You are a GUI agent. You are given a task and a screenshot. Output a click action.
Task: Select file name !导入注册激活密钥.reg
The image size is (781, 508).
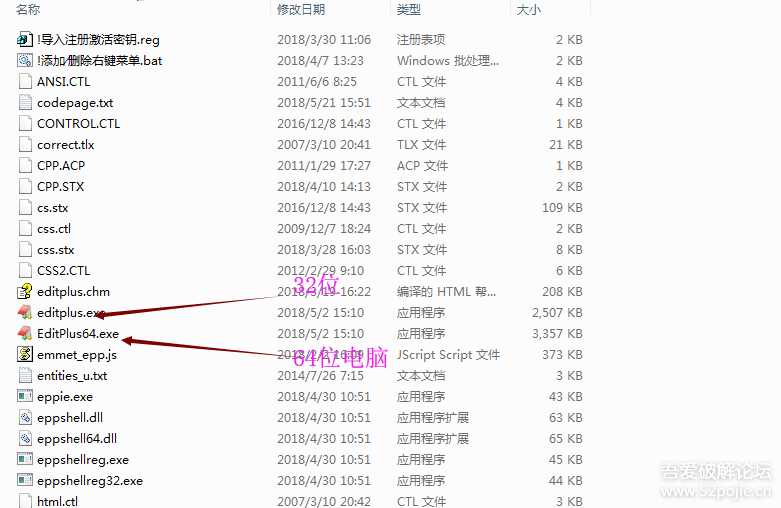click(x=98, y=39)
